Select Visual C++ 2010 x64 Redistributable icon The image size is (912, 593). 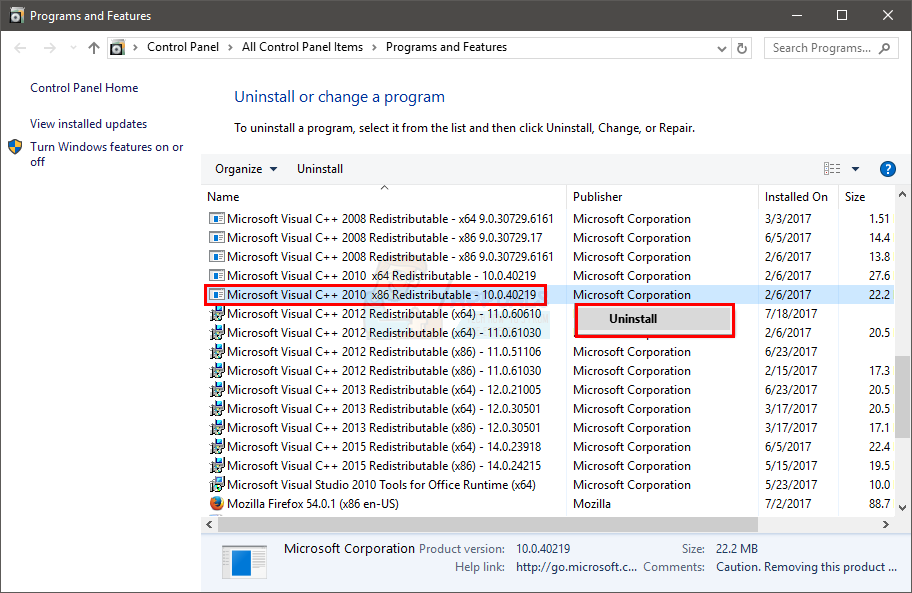coord(217,276)
